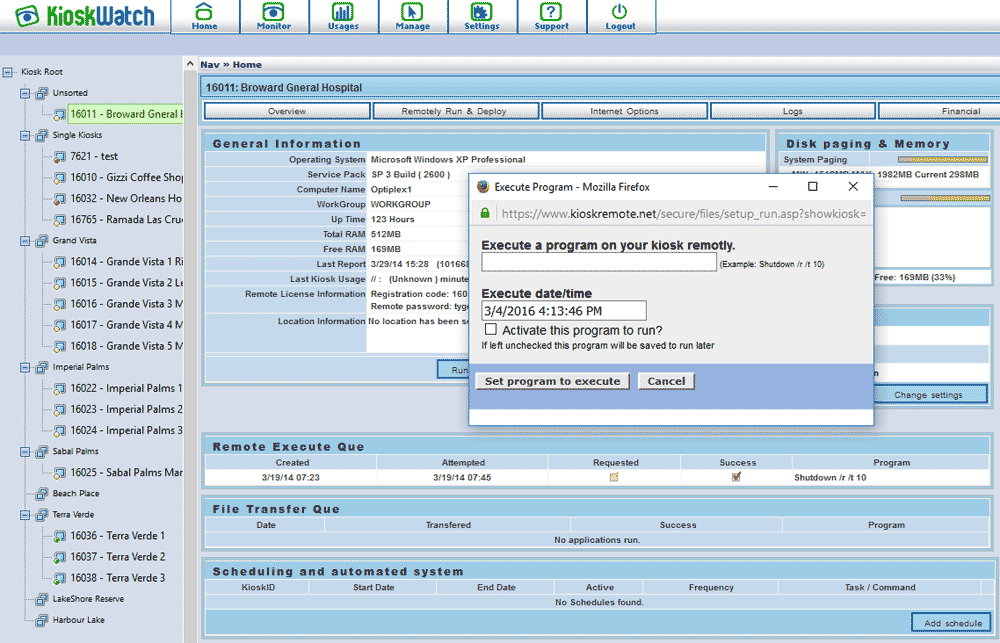Click the Success check icon in execute queue
Screen dimensions: 1000x643
pos(736,477)
